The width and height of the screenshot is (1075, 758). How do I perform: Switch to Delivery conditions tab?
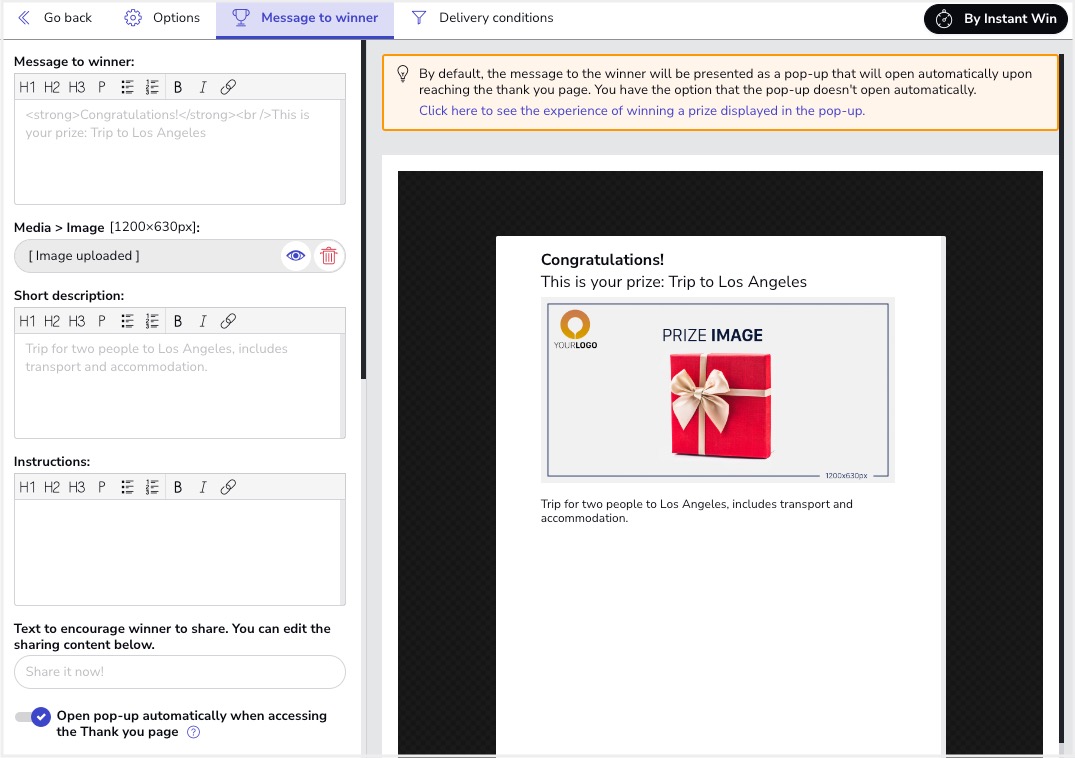pos(482,18)
